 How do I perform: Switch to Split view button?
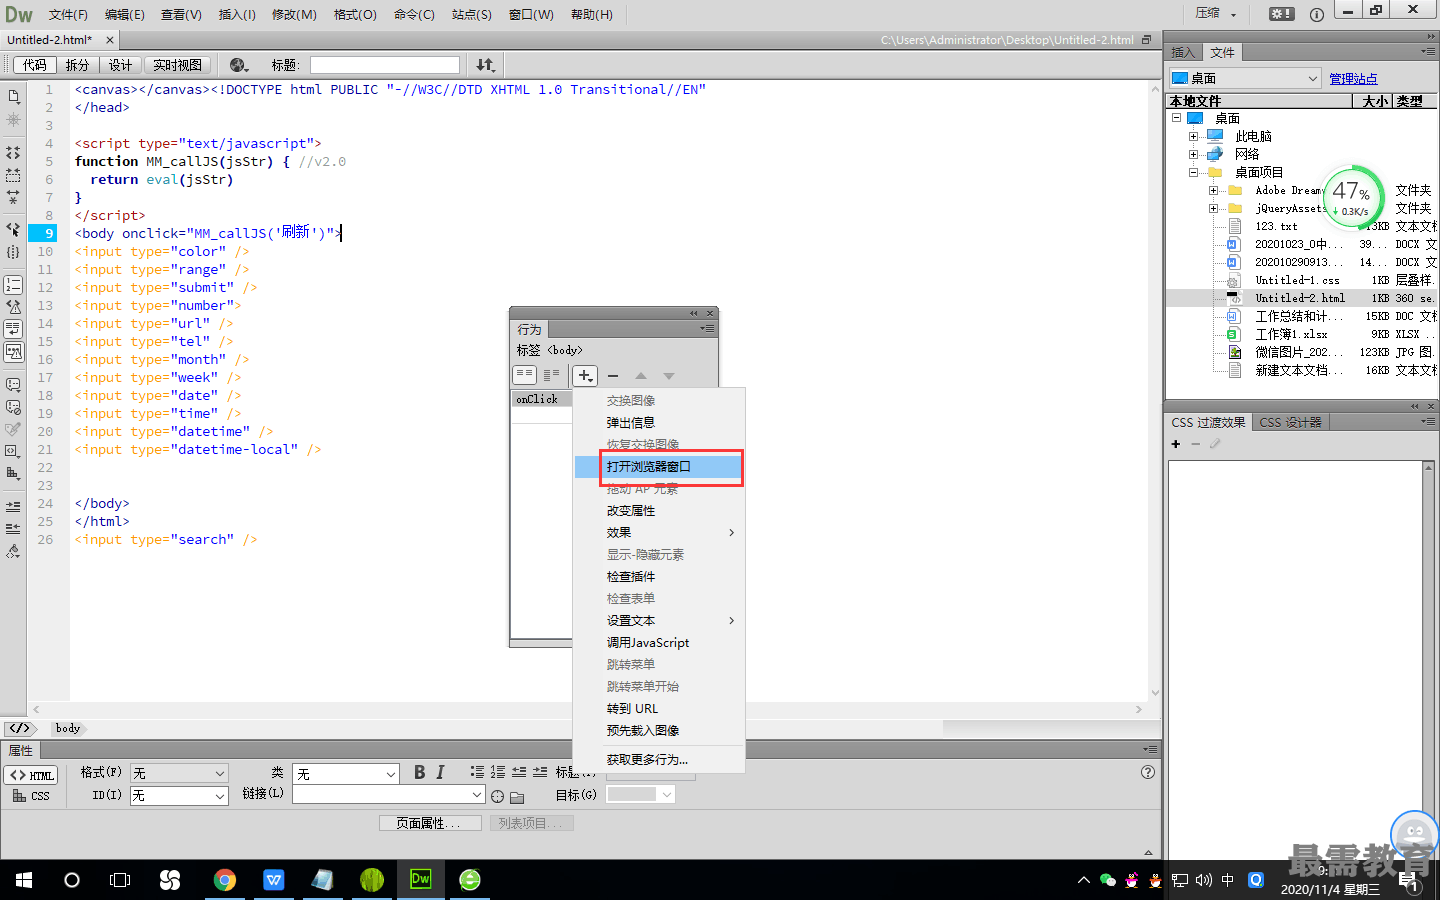77,65
